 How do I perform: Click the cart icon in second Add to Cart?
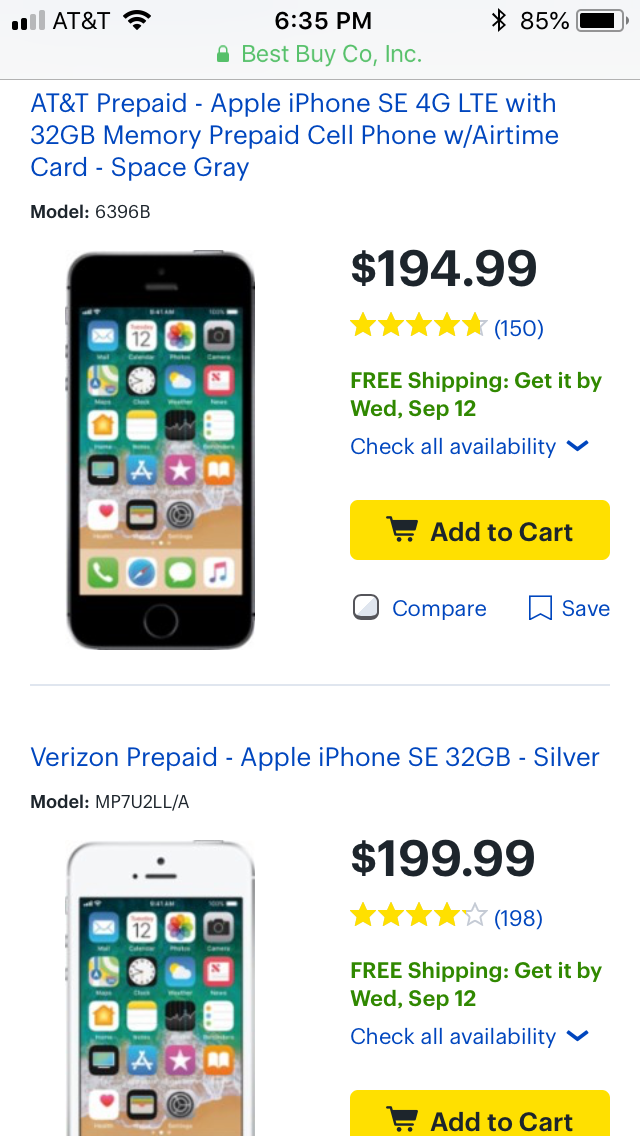click(x=402, y=1120)
